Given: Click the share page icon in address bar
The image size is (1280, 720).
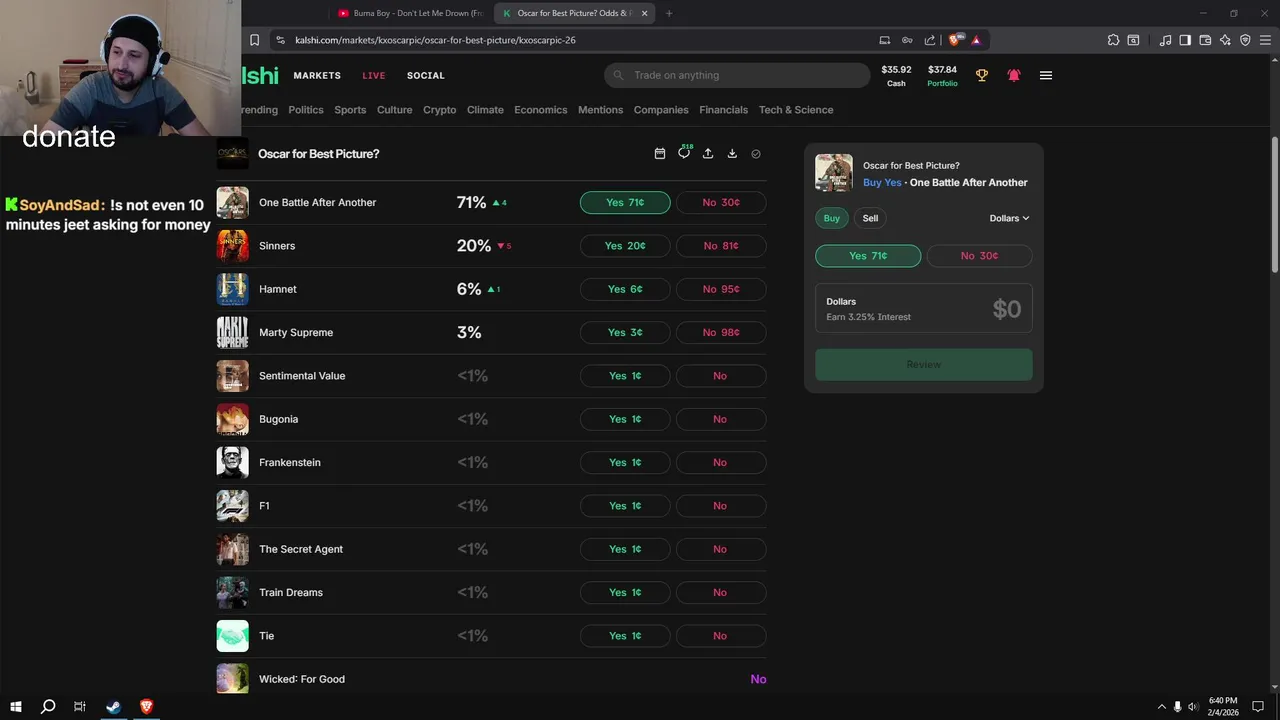Looking at the screenshot, I should click(x=930, y=40).
